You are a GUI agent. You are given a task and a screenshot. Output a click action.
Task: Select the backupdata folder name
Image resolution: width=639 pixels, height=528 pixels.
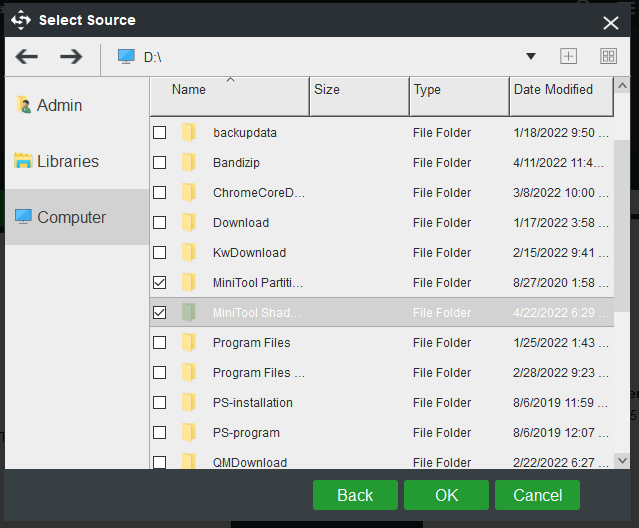[x=245, y=133]
